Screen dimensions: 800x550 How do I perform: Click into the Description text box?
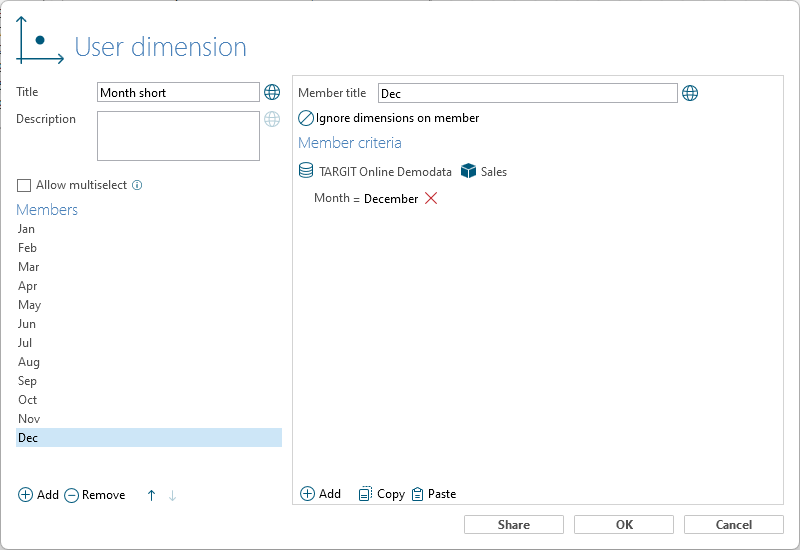tap(178, 136)
